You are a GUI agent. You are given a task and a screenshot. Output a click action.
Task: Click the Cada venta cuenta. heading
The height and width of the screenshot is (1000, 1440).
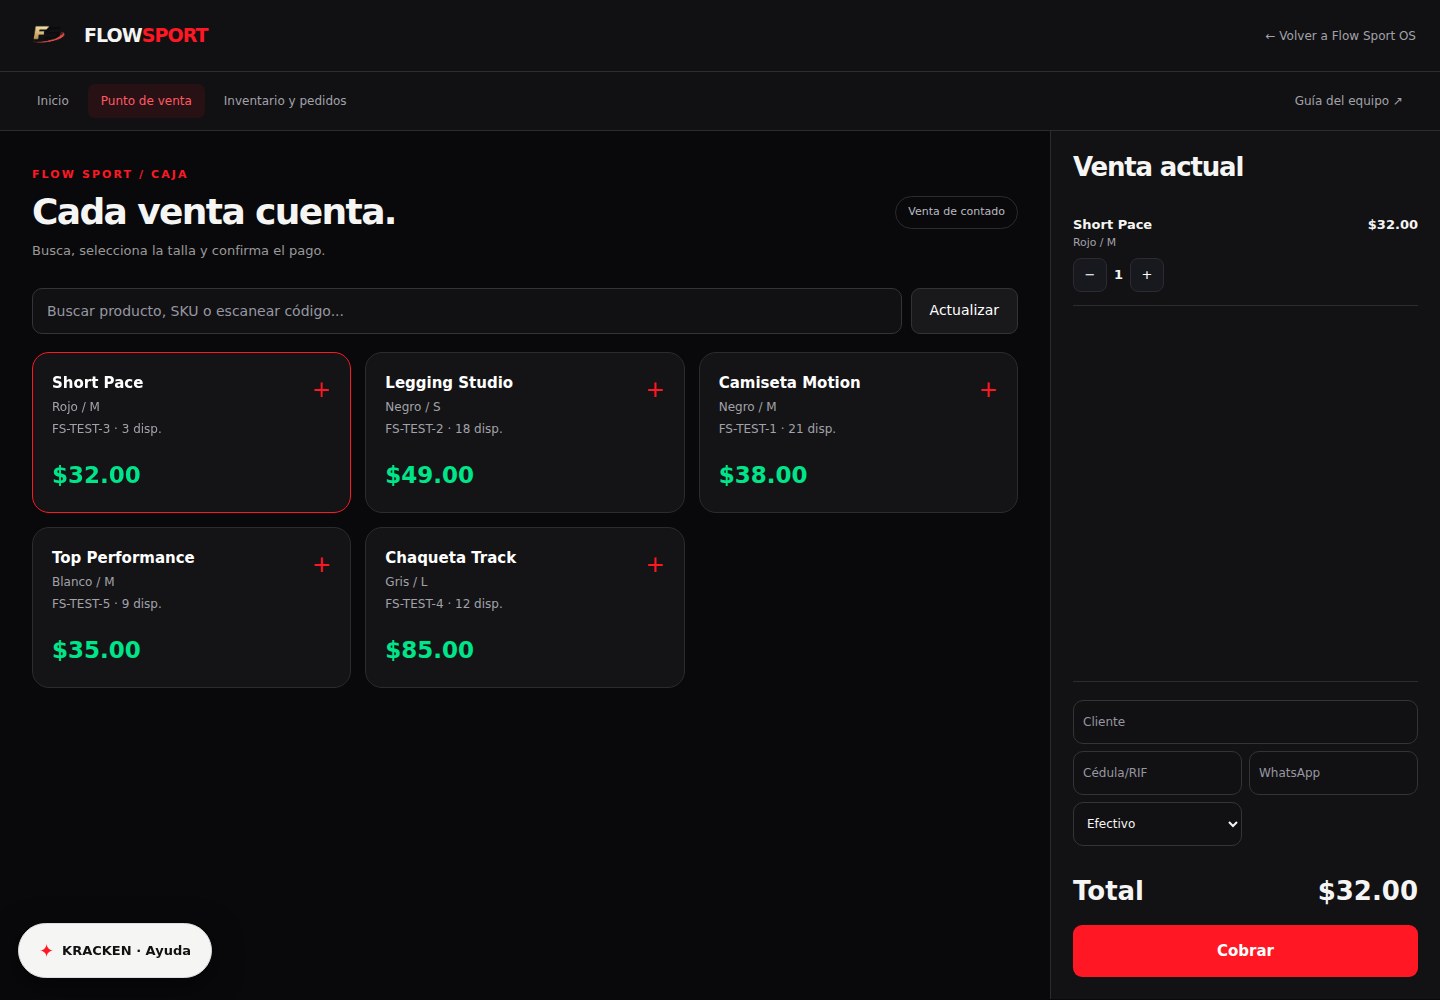tap(214, 212)
